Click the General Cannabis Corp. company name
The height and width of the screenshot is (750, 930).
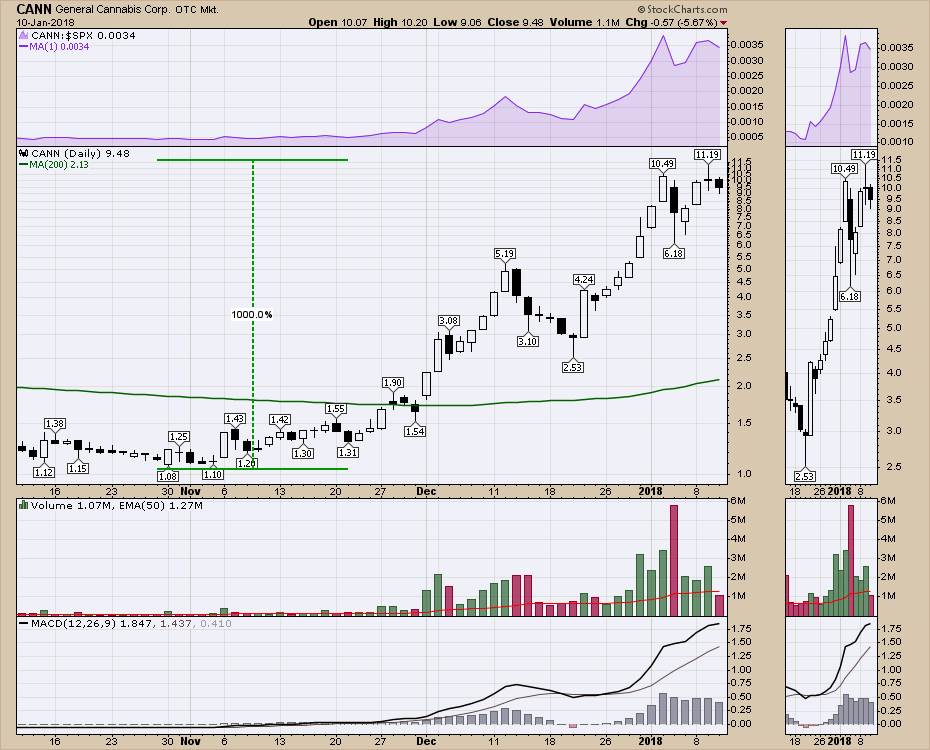pyautogui.click(x=112, y=9)
